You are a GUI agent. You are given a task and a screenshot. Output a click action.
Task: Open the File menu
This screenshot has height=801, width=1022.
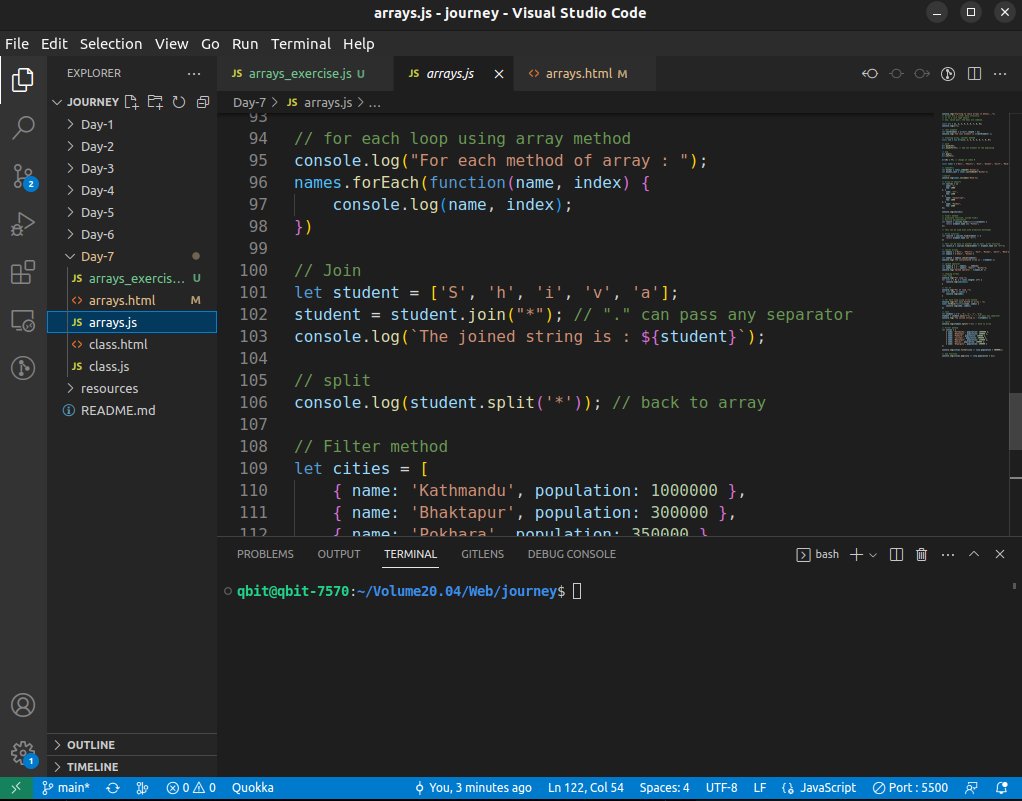pyautogui.click(x=17, y=44)
